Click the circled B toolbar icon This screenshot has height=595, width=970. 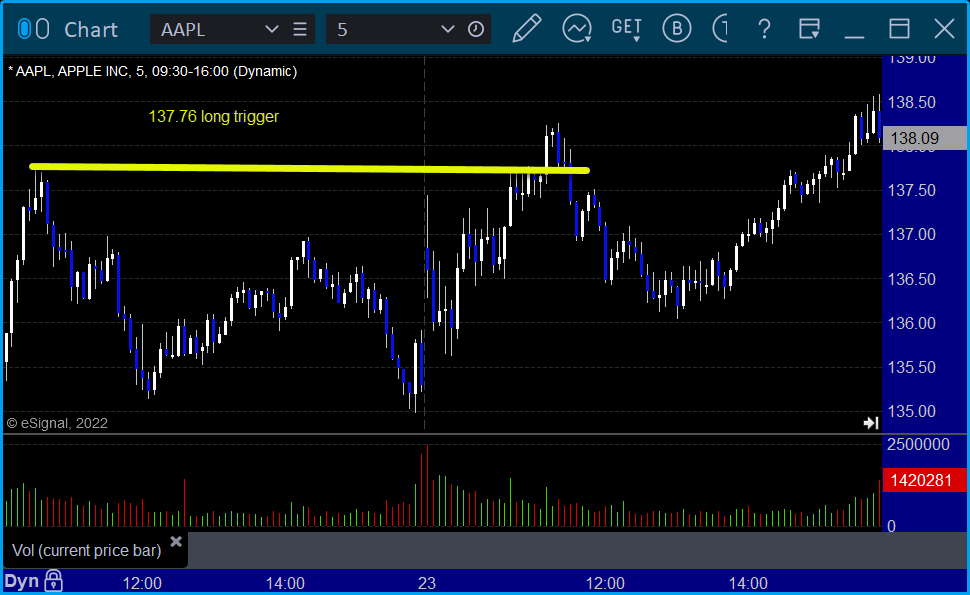(677, 28)
